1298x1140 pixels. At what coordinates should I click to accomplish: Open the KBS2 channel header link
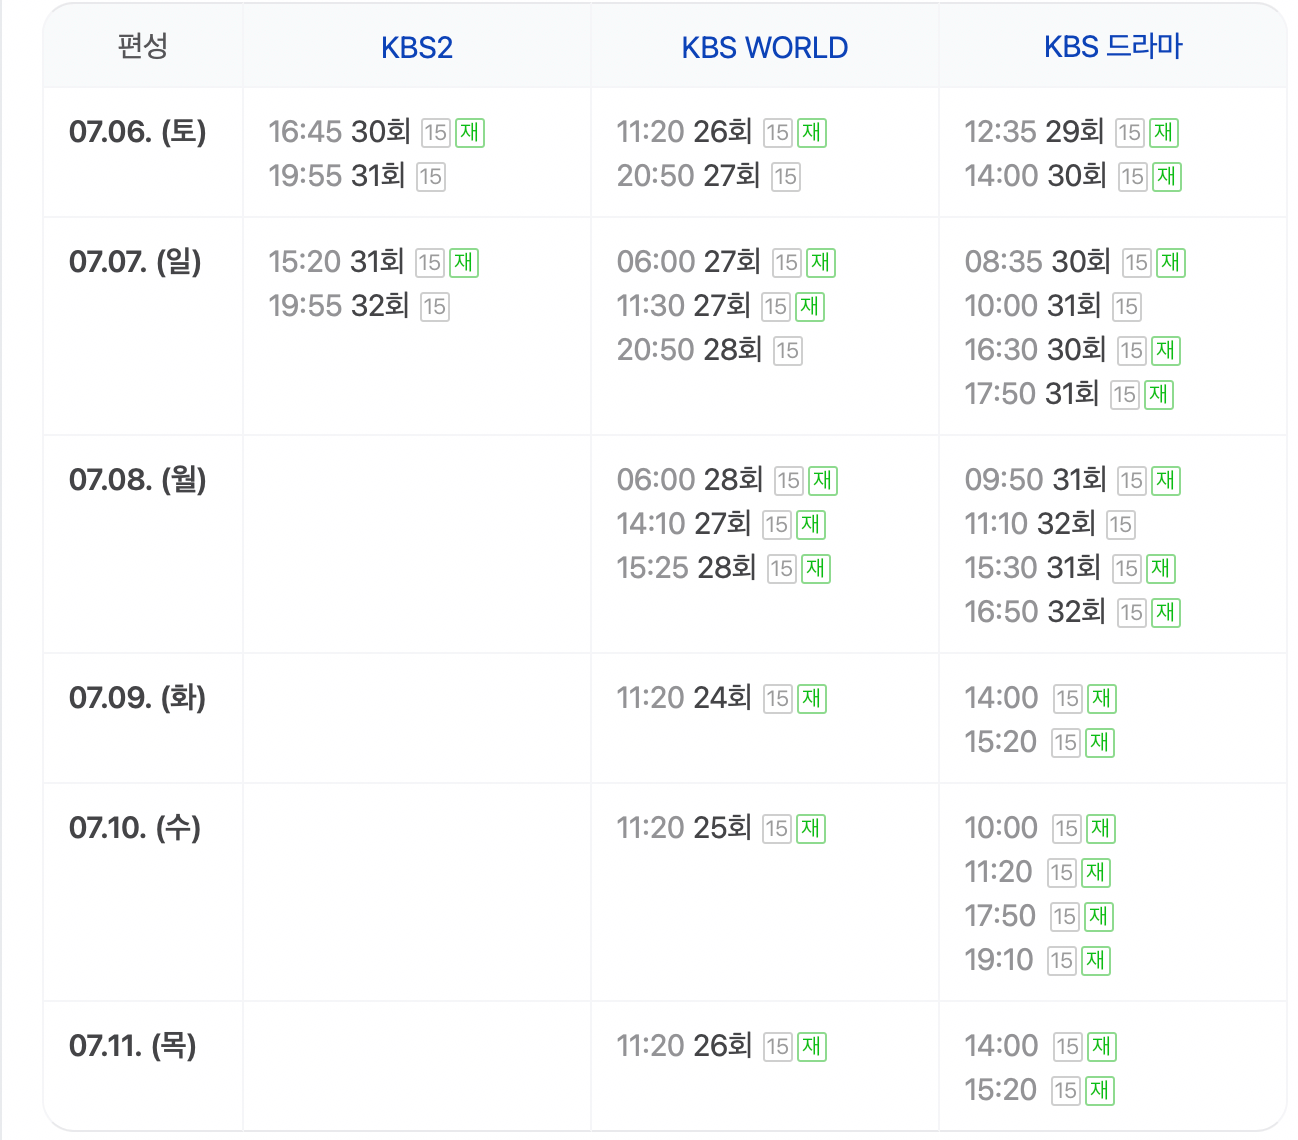(417, 47)
